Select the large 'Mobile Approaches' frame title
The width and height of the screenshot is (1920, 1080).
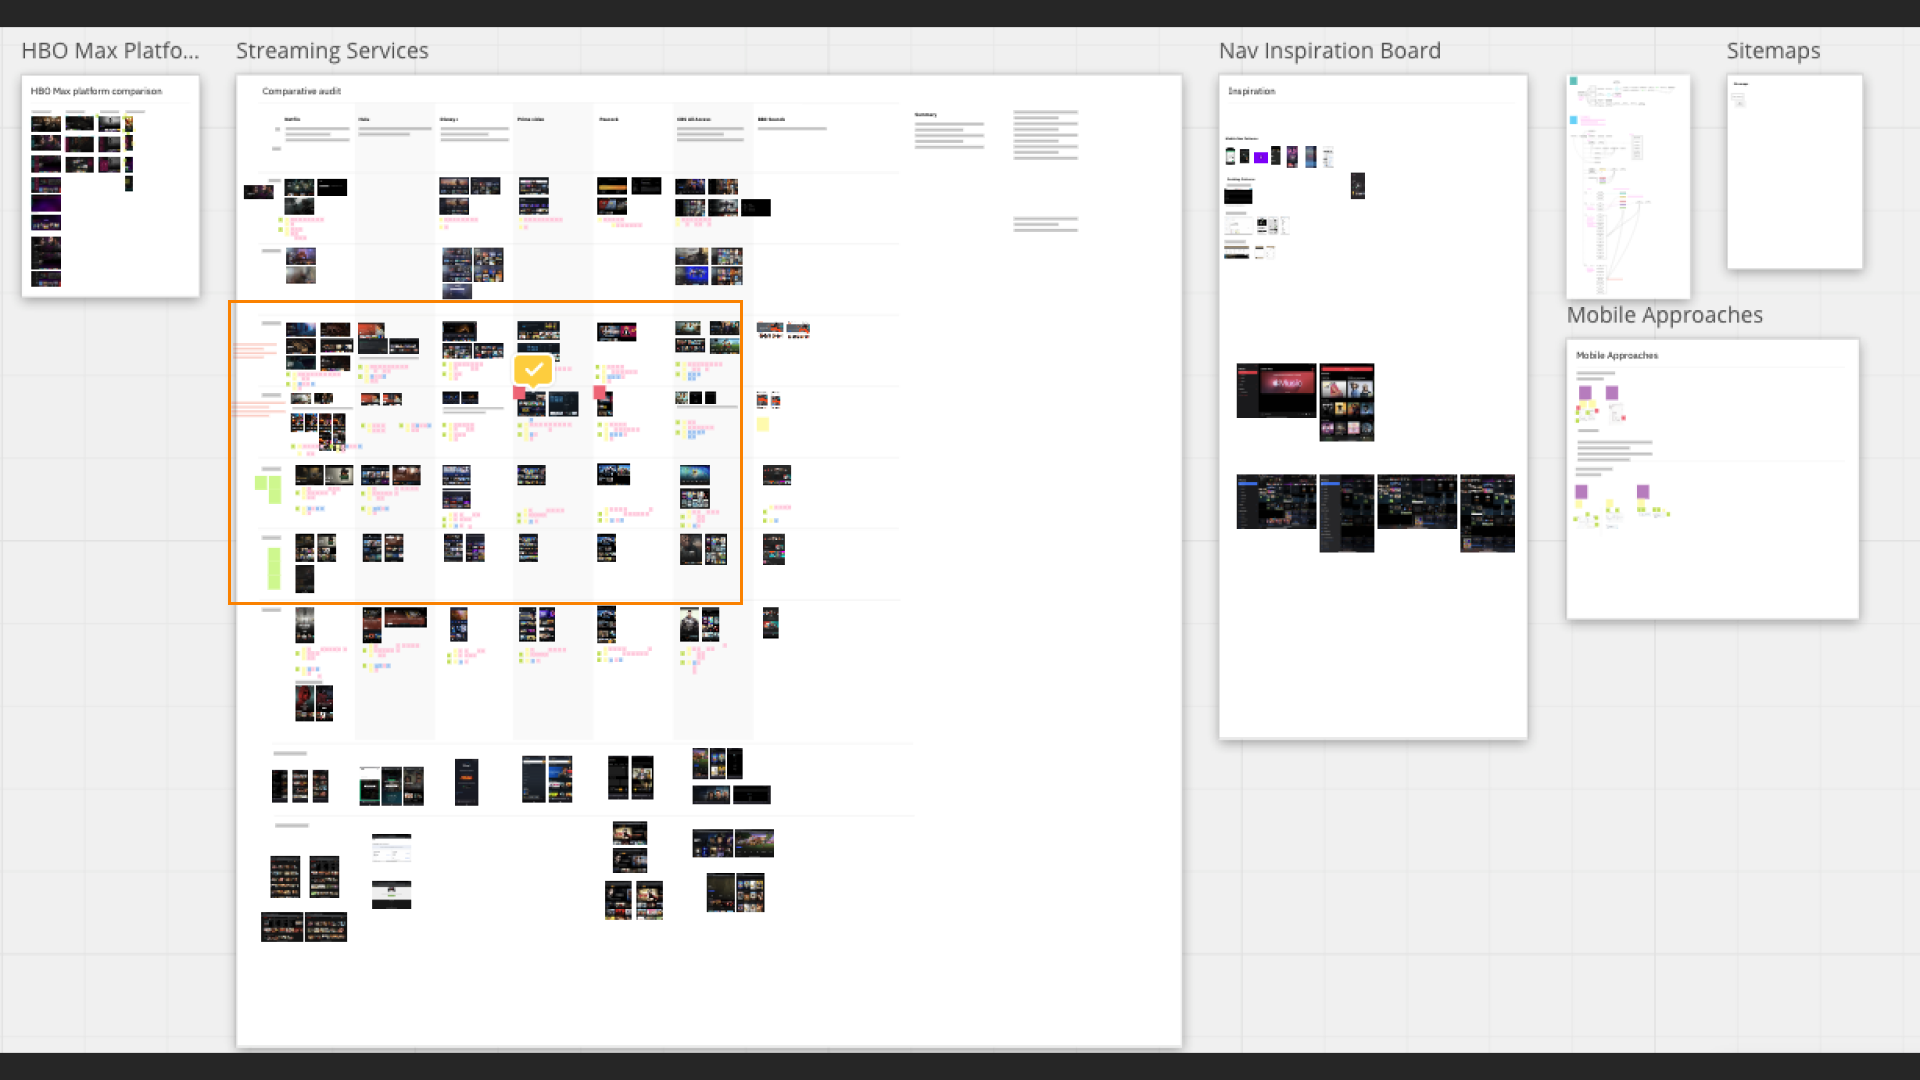coord(1664,315)
